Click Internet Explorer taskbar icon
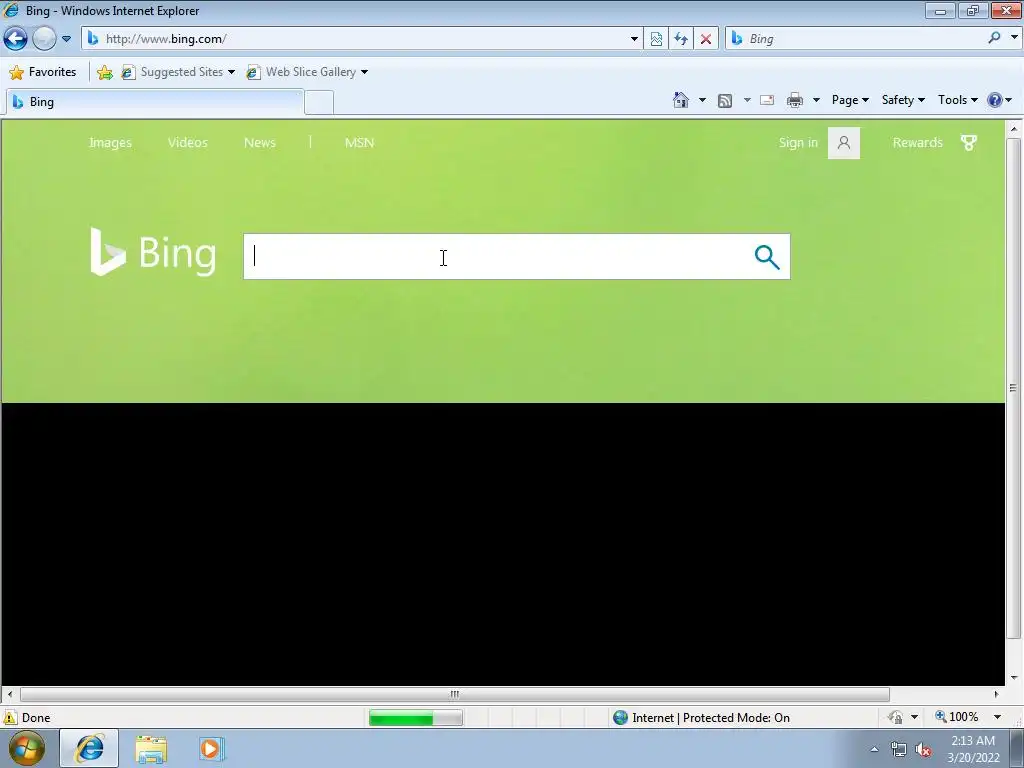 pos(89,748)
